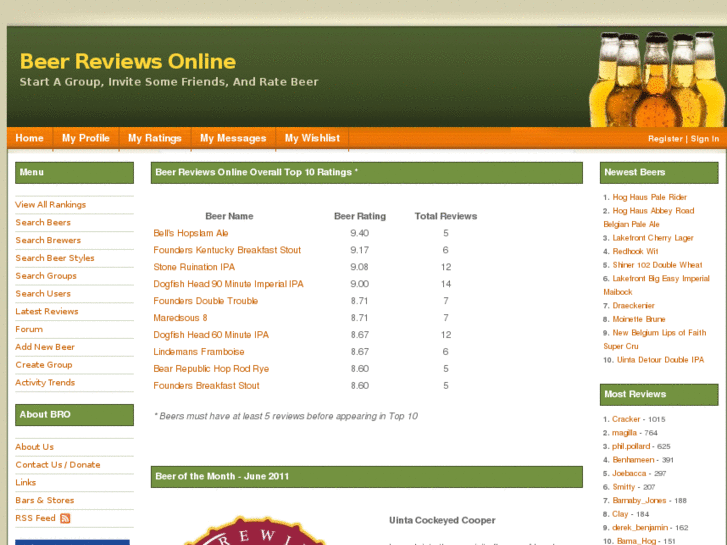This screenshot has height=545, width=727.
Task: Open reviewer Joebacca's profile
Action: 629,474
